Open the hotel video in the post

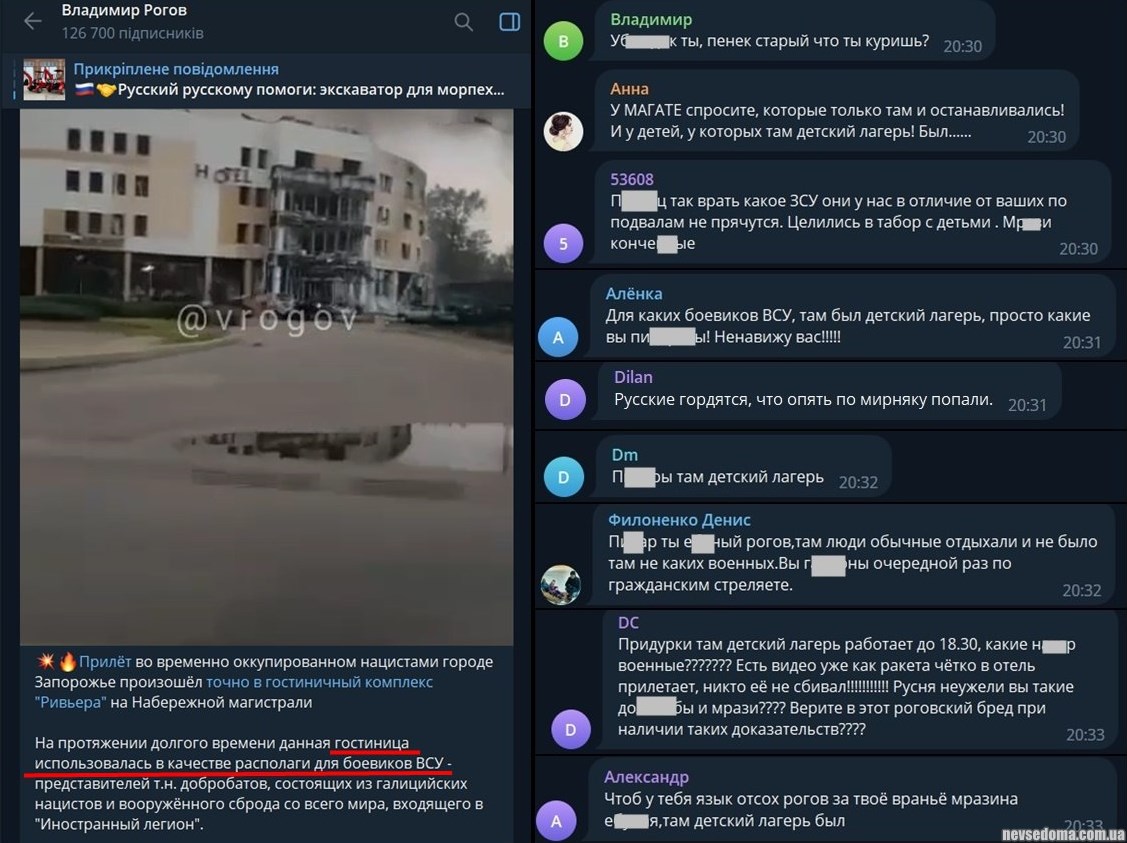coord(267,377)
